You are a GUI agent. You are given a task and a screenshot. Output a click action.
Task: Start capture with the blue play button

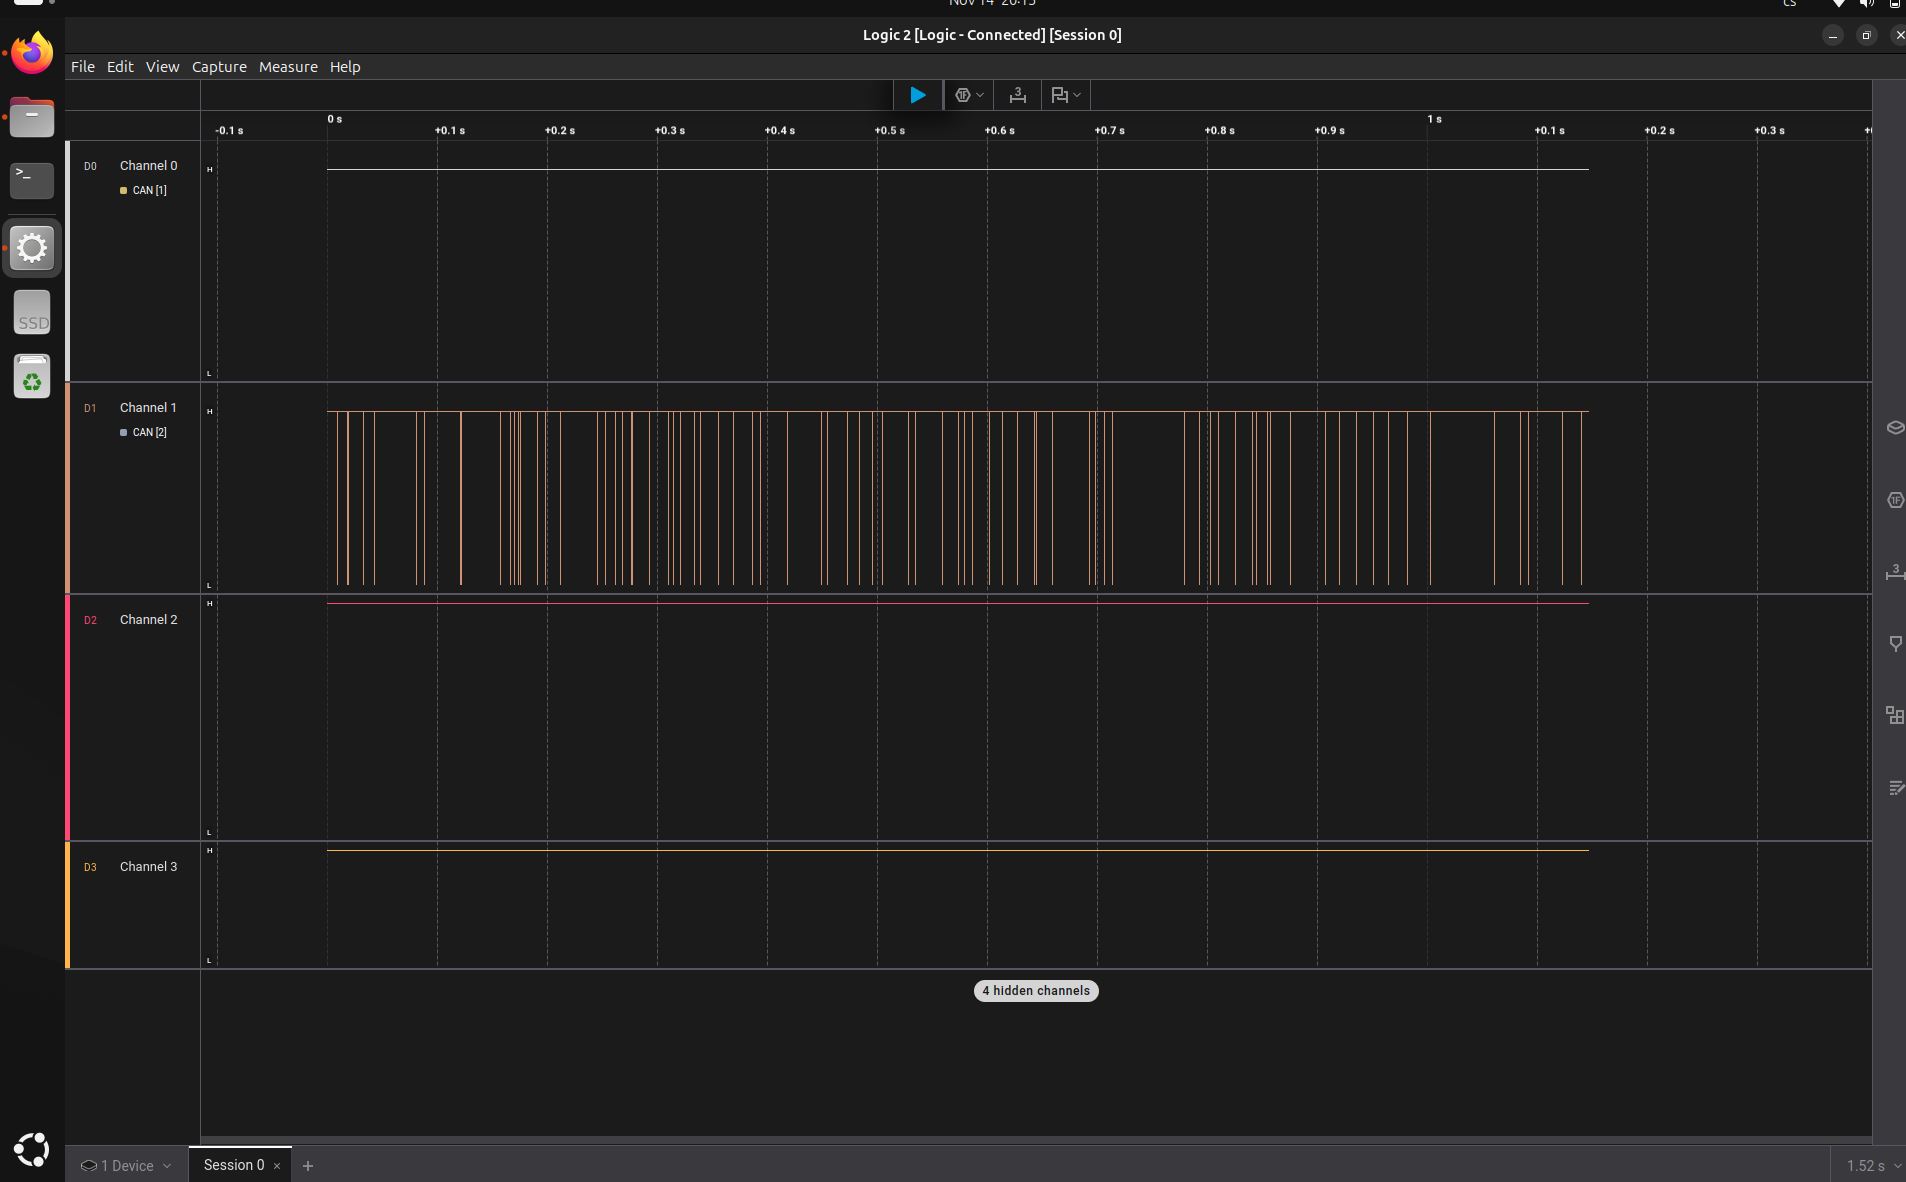pos(917,95)
